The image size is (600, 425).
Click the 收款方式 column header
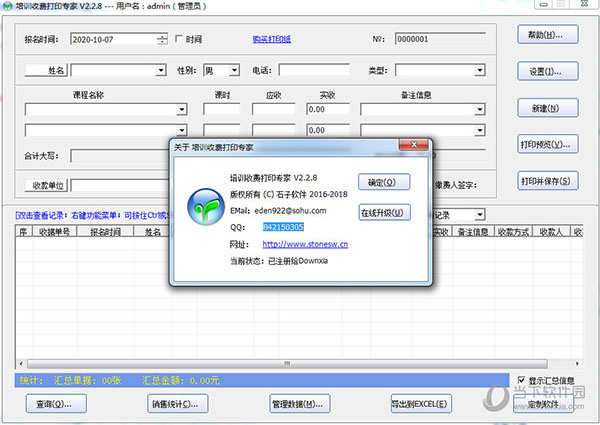pos(513,231)
